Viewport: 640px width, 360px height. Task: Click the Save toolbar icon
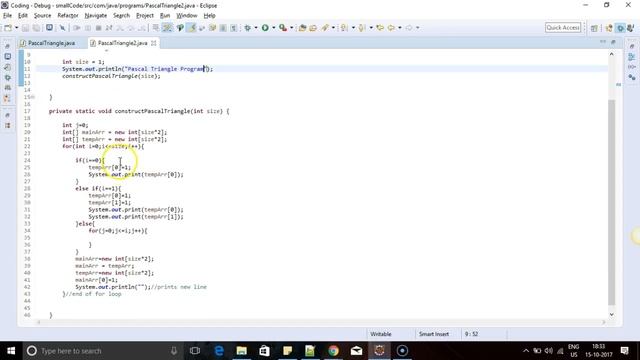[25, 28]
